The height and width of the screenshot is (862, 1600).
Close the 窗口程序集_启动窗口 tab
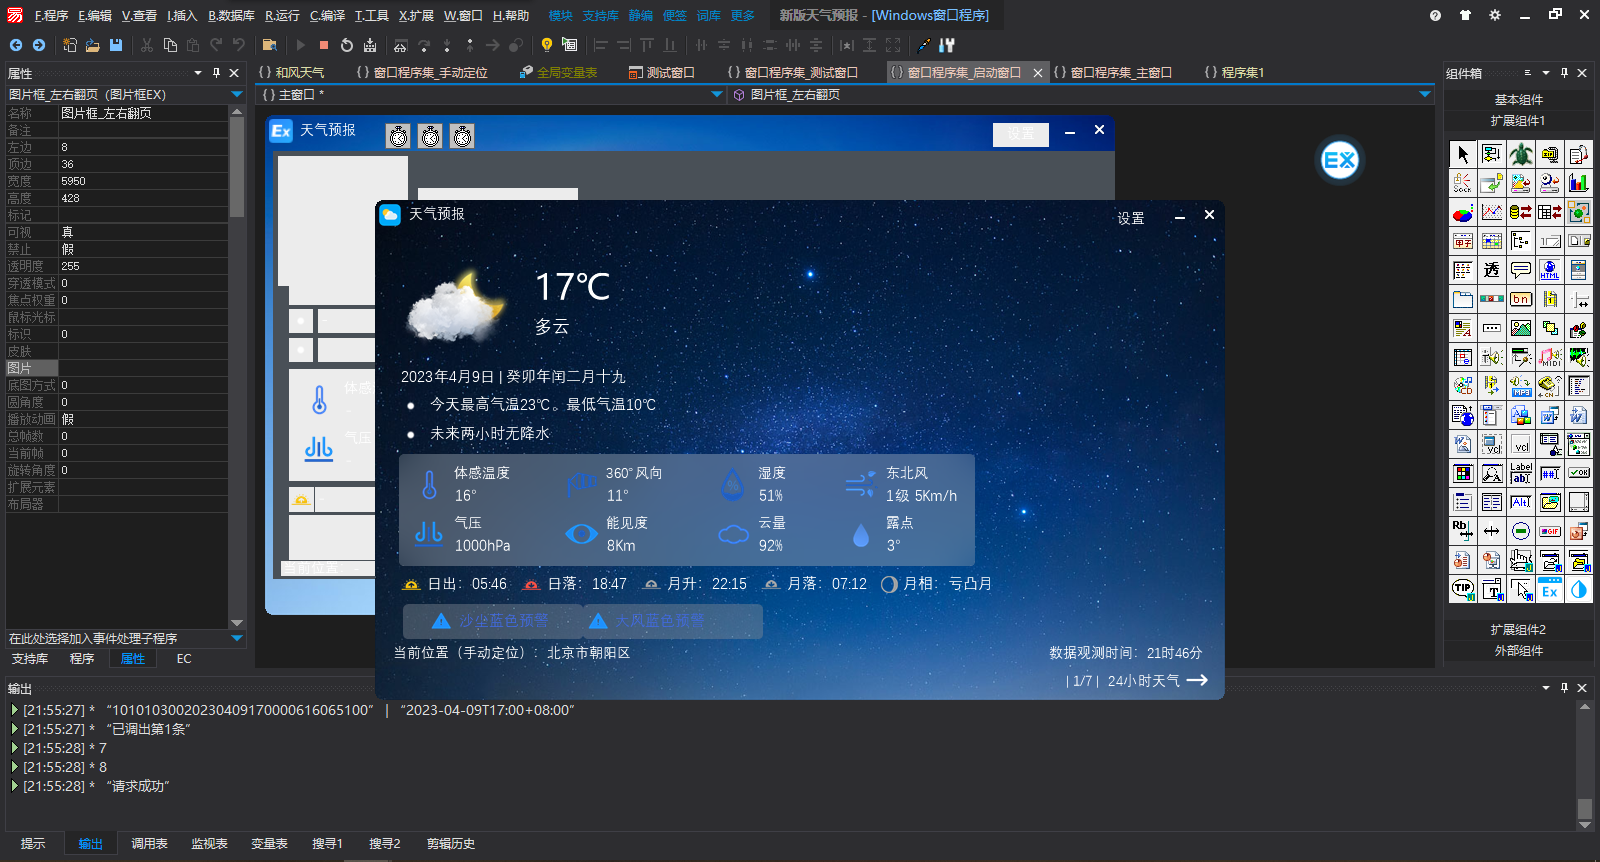[1038, 73]
